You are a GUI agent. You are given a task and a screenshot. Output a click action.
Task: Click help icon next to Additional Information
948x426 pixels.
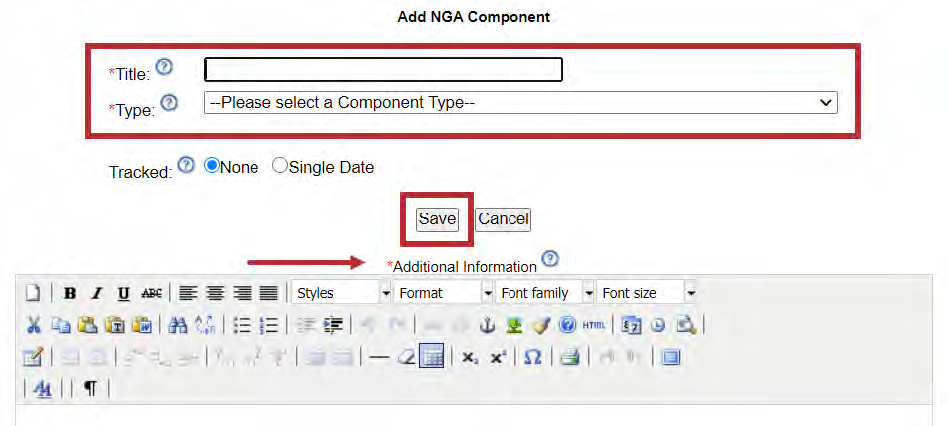click(x=549, y=260)
